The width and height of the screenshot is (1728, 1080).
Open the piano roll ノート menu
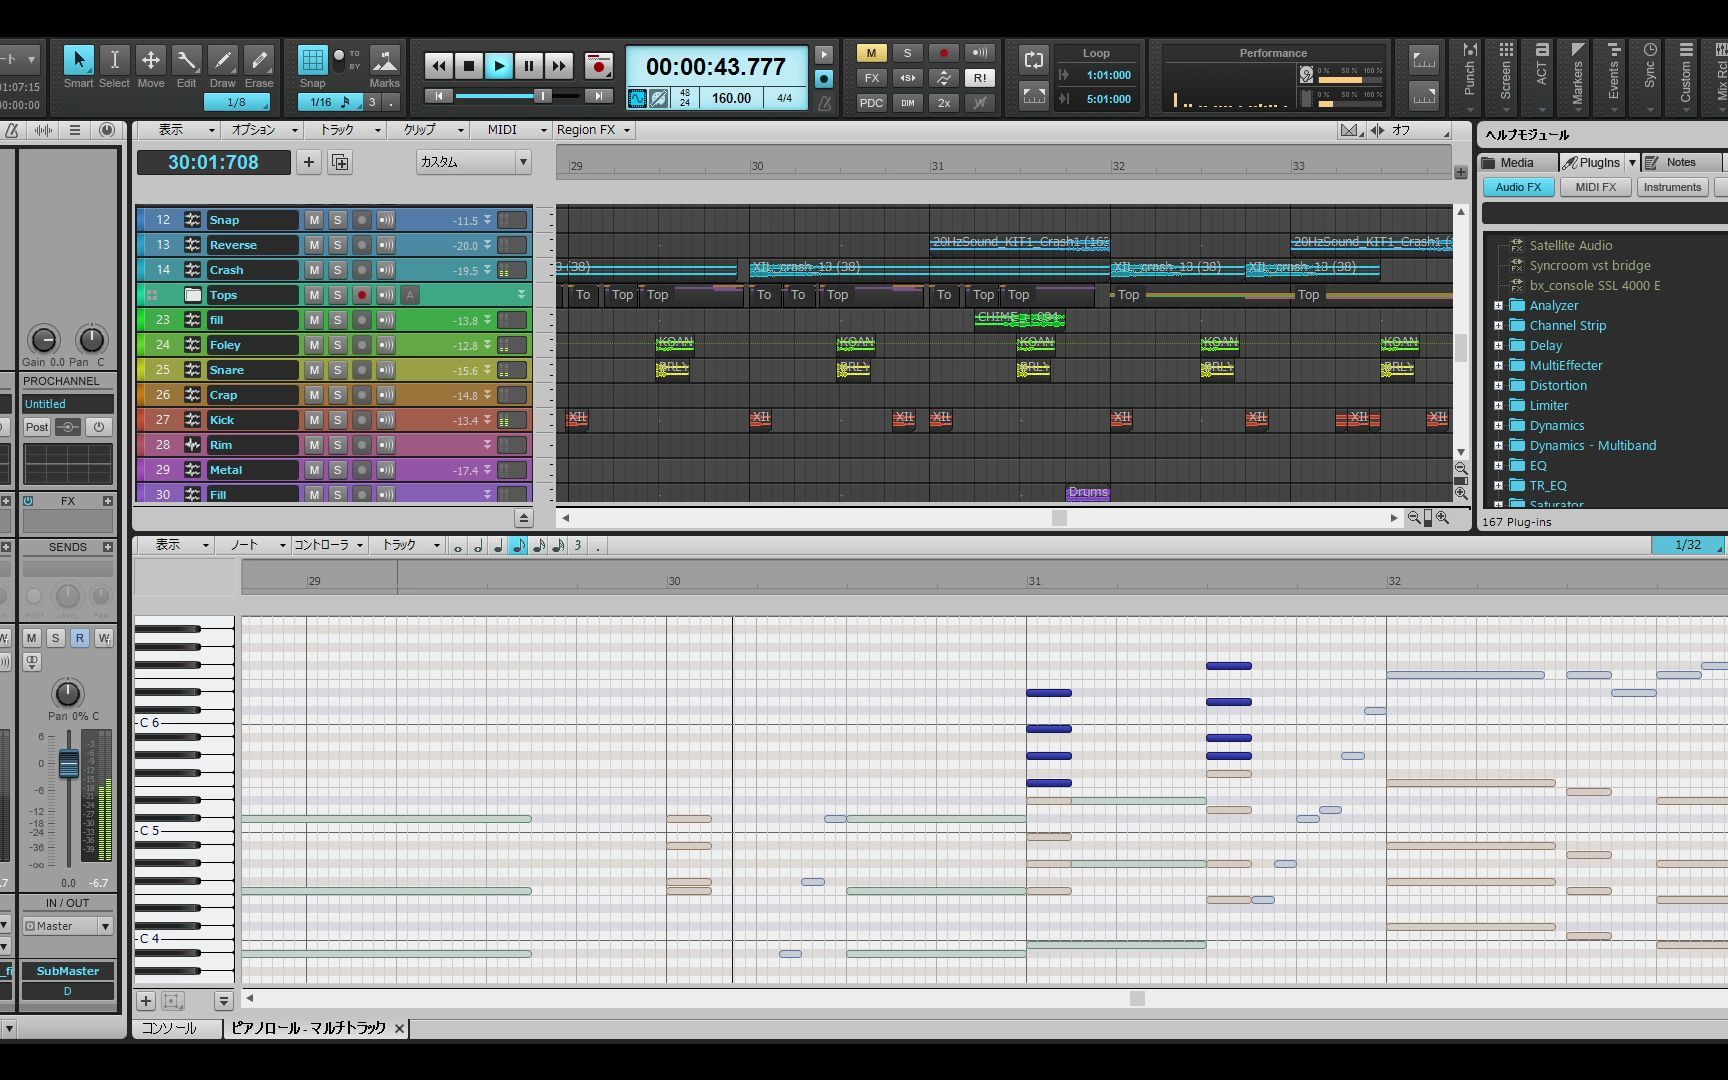[x=252, y=545]
